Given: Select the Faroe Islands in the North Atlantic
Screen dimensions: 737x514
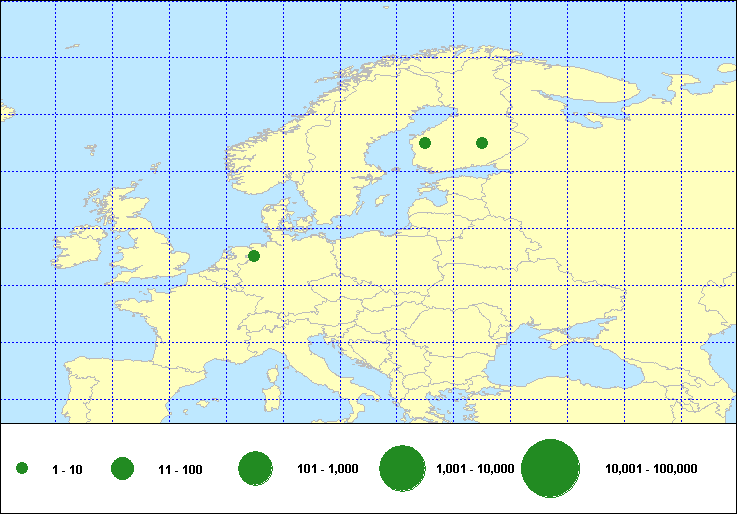Looking at the screenshot, I should click(x=91, y=150).
